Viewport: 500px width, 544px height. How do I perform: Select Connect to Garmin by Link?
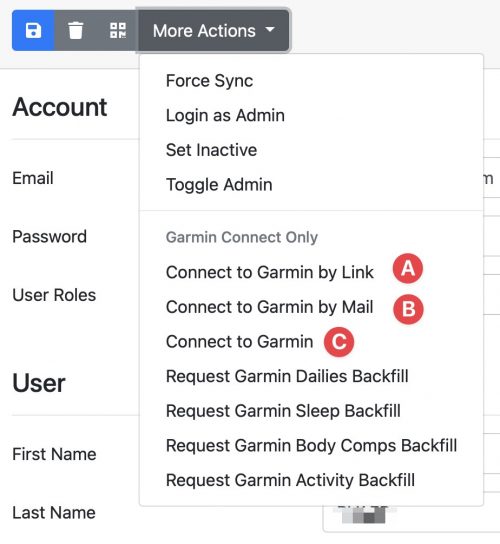[x=270, y=272]
